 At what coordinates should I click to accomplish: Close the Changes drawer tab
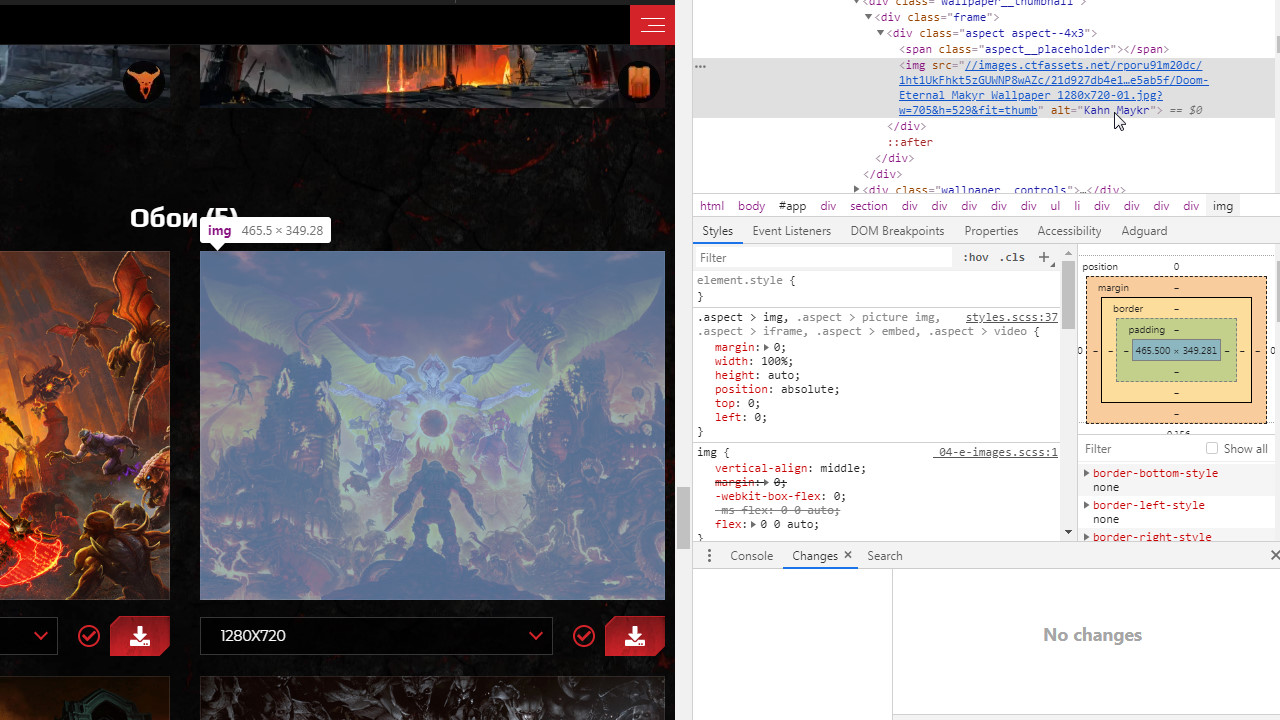point(848,555)
